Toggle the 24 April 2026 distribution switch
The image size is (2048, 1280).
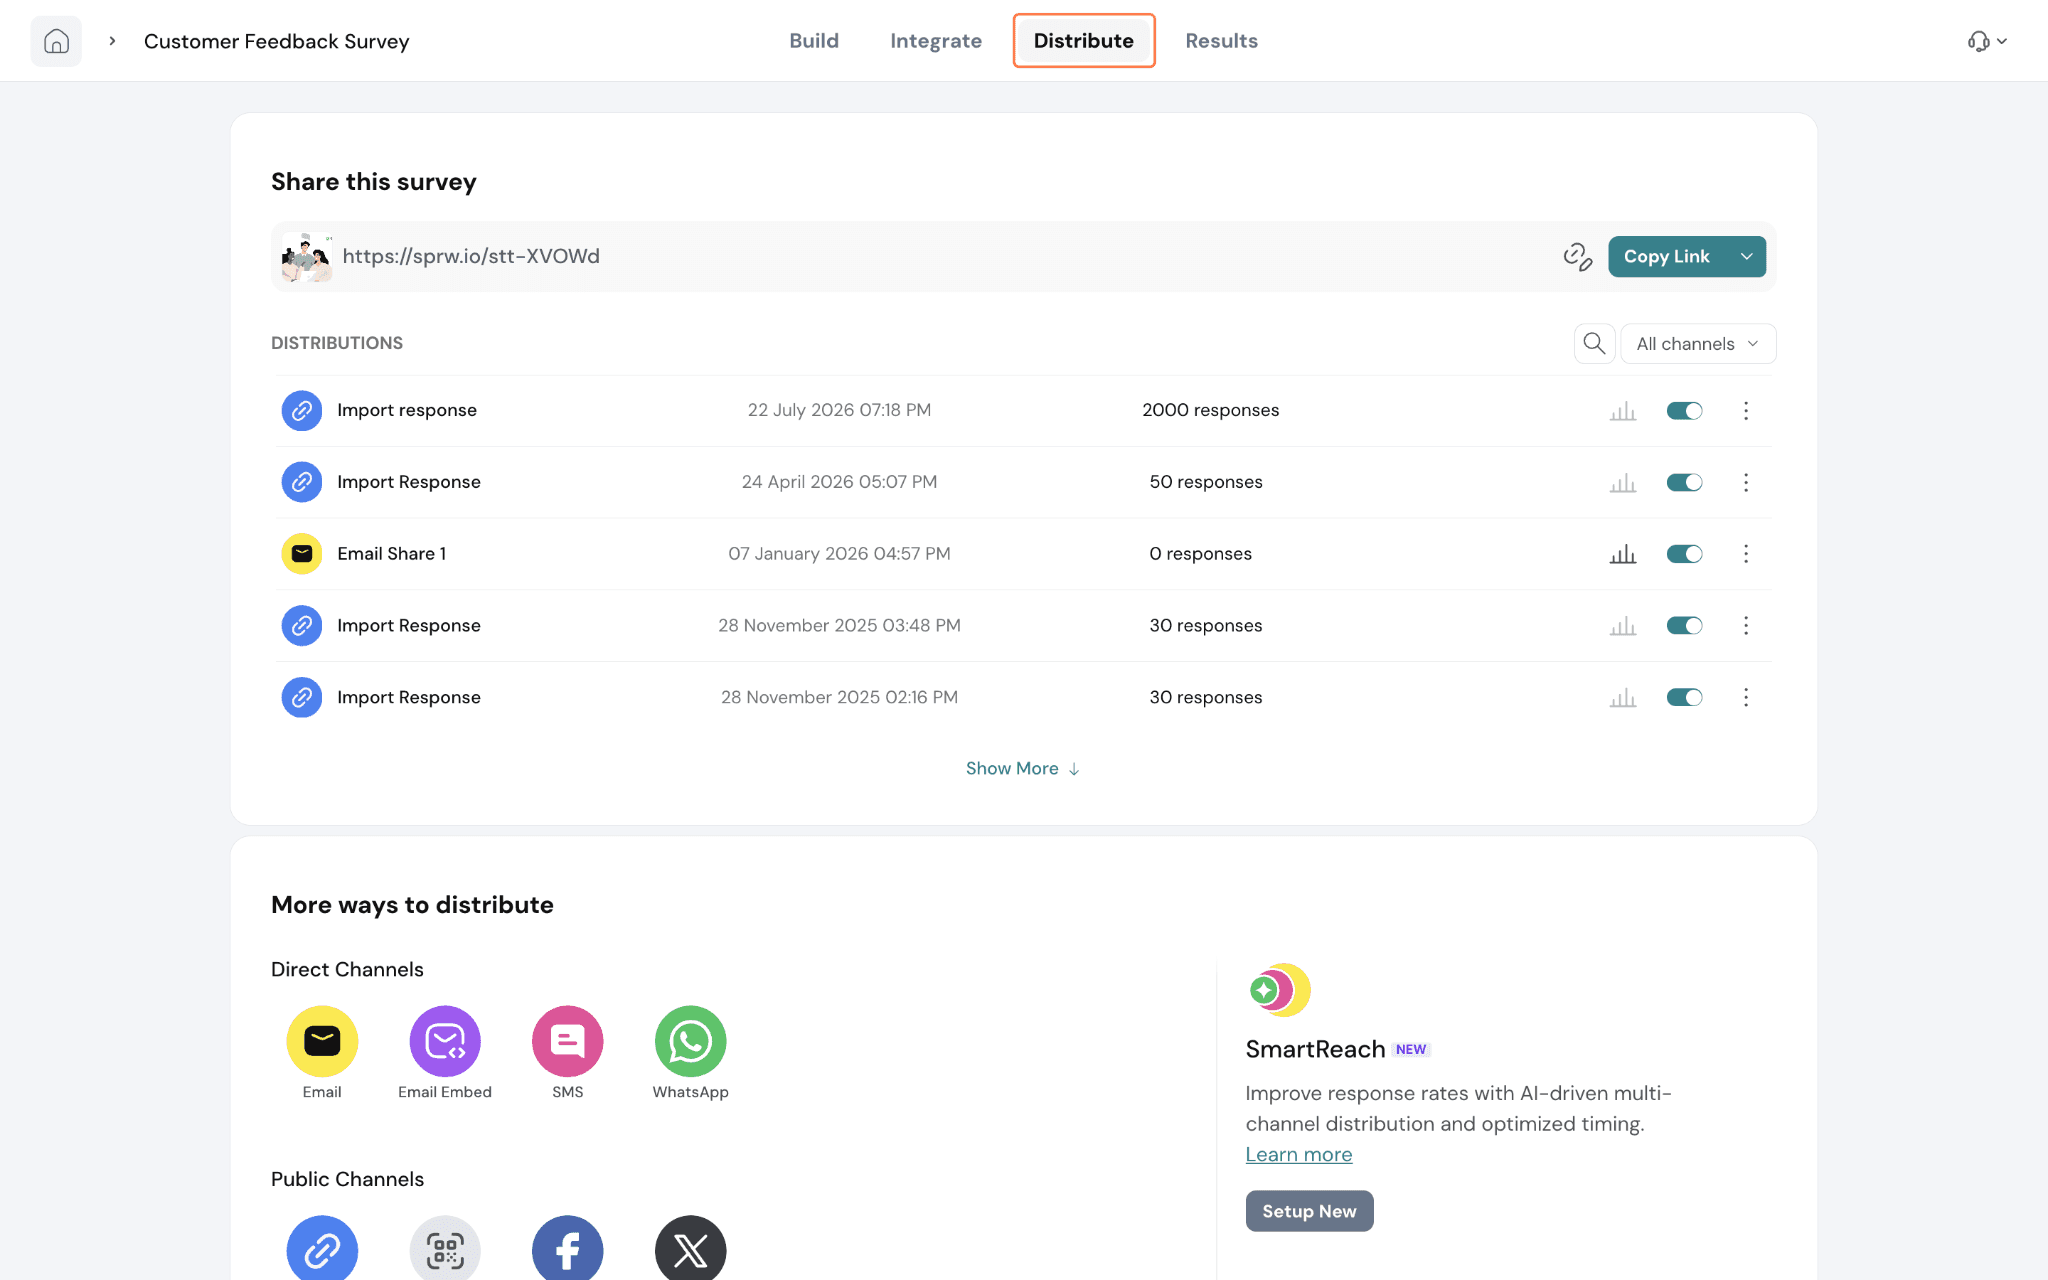click(x=1684, y=483)
